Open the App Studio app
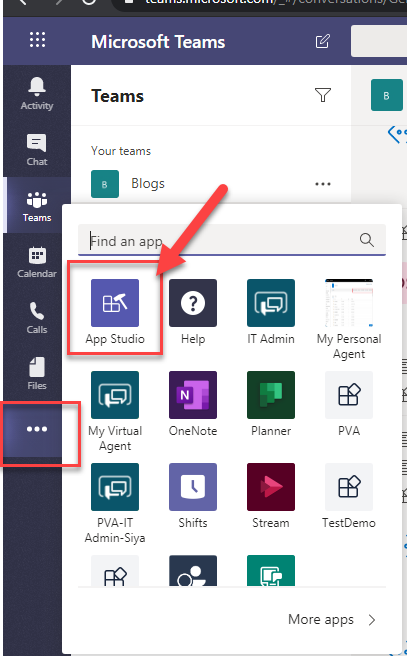407x656 pixels. pyautogui.click(x=115, y=312)
